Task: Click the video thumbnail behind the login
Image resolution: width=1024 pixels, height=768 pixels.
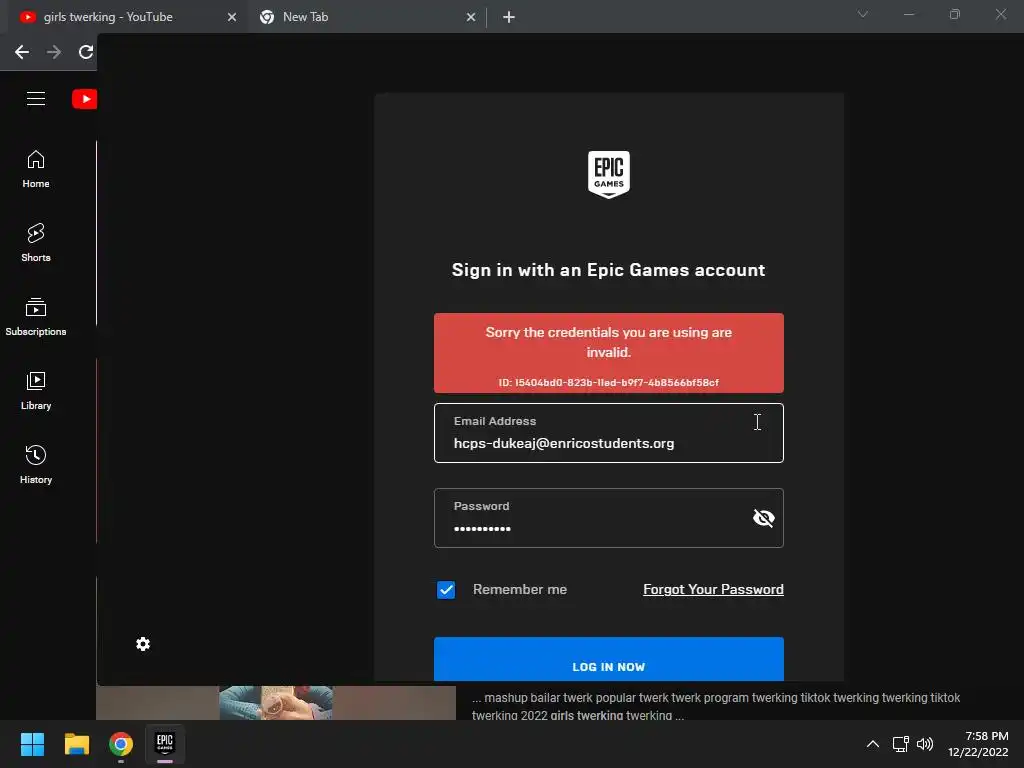Action: (276, 703)
